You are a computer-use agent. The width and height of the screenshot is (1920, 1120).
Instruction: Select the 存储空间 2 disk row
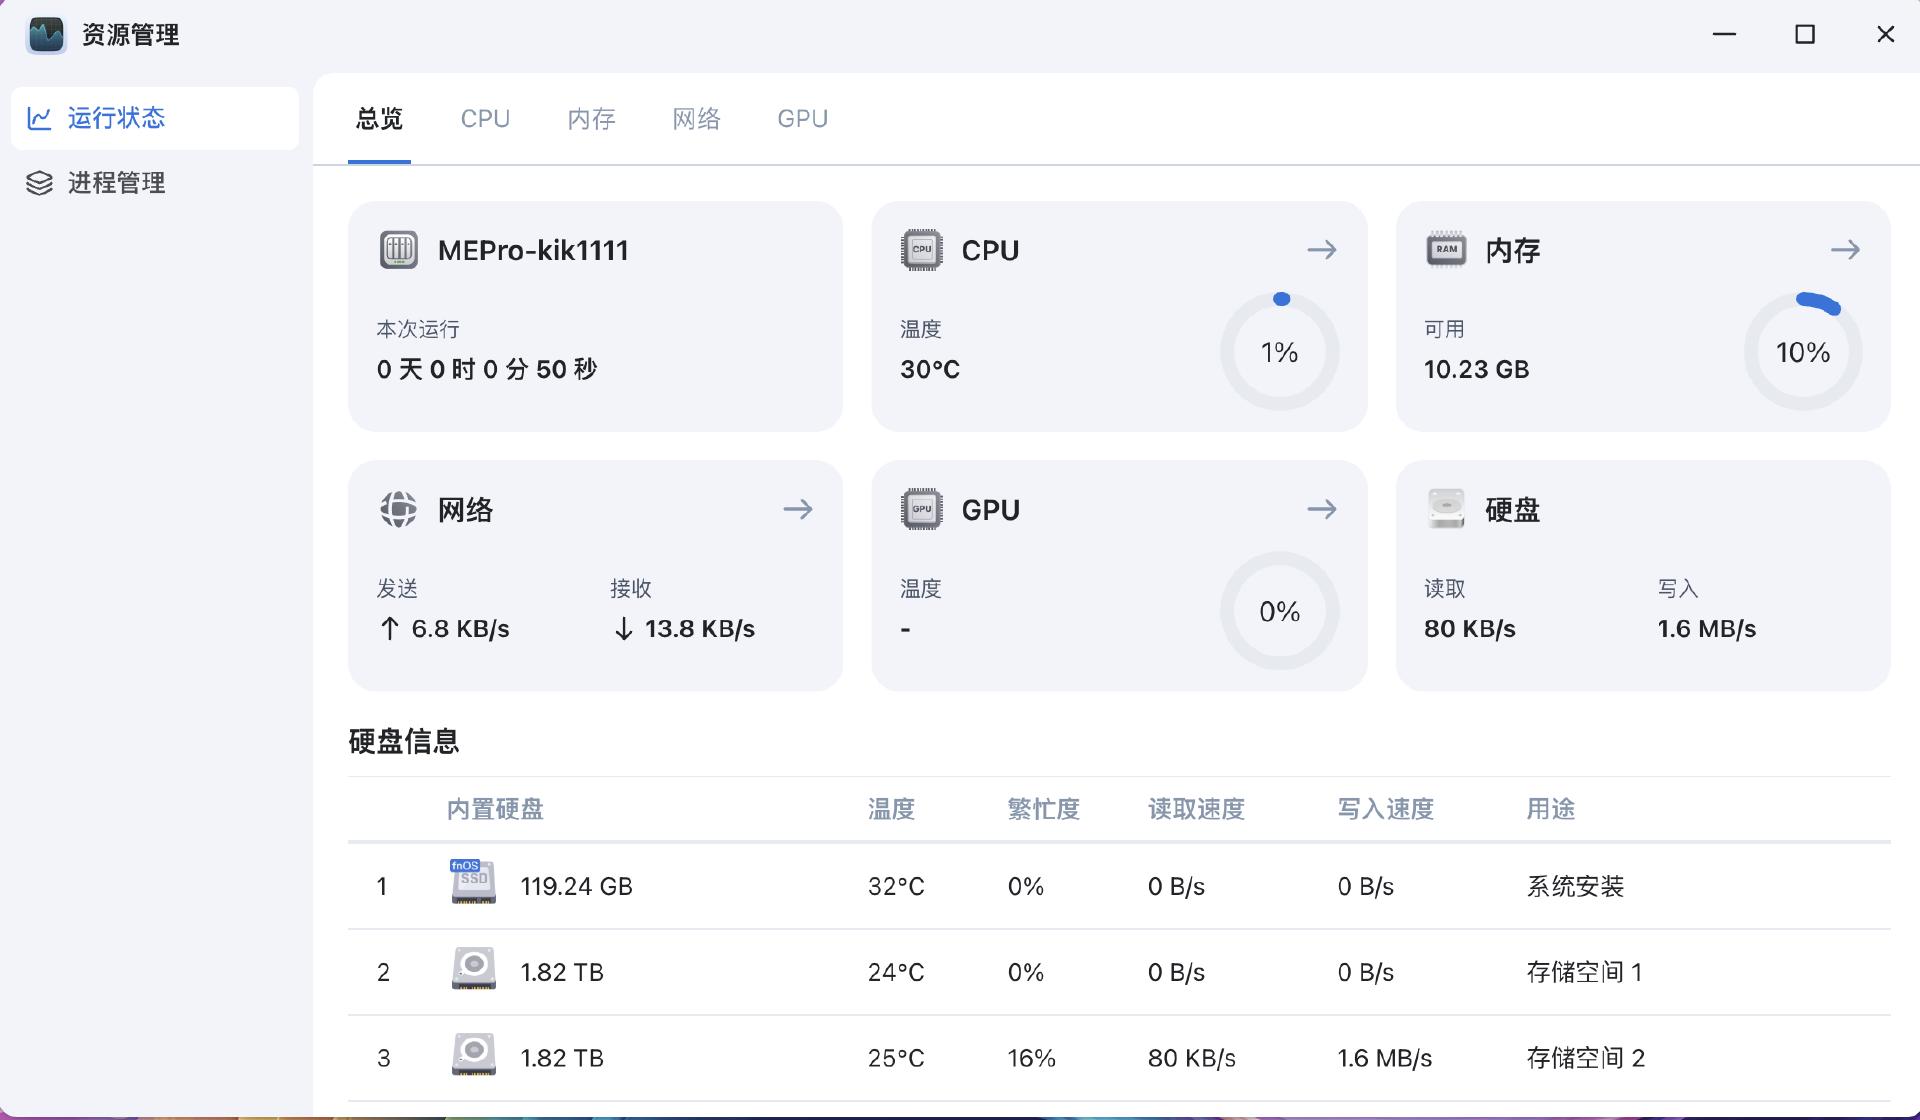coord(1118,1058)
